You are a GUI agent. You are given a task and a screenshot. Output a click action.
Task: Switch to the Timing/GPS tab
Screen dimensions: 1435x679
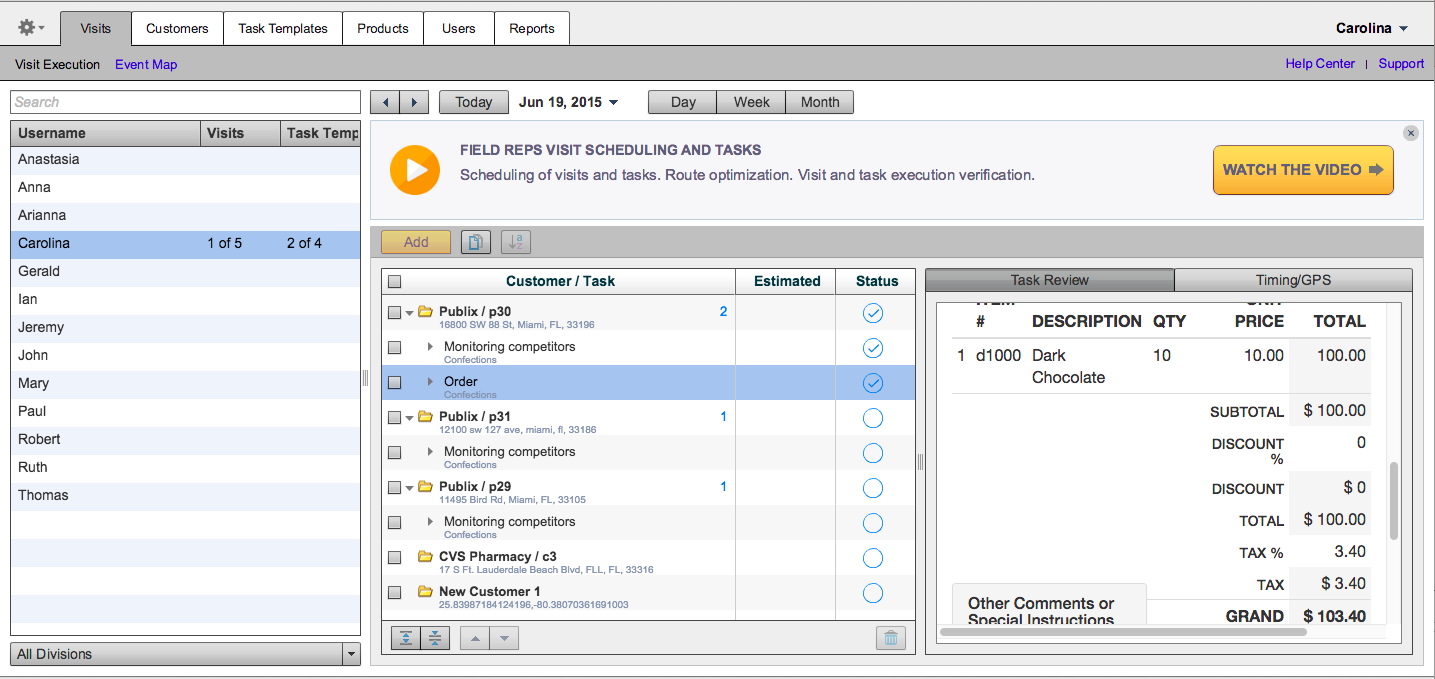coord(1293,280)
